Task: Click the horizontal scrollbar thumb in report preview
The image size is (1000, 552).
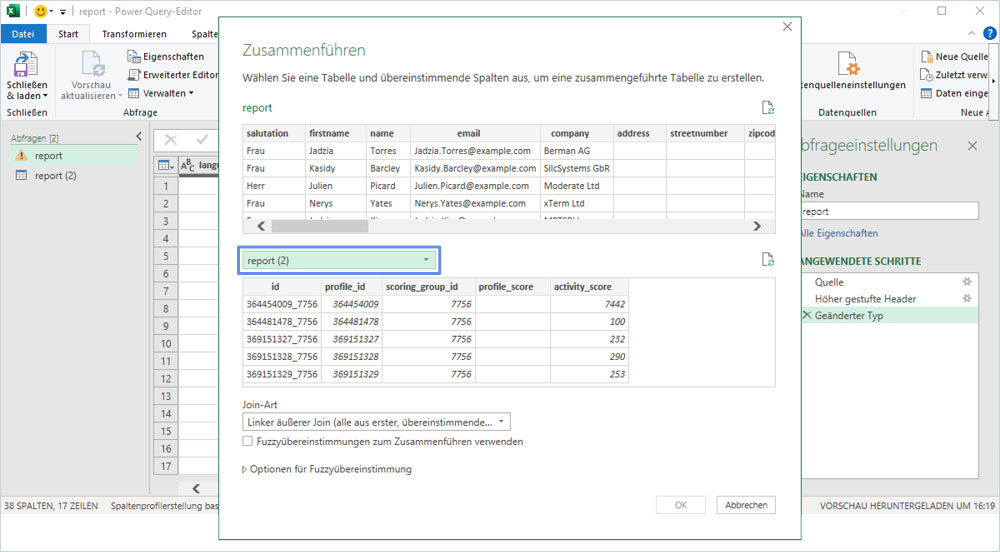Action: (320, 226)
